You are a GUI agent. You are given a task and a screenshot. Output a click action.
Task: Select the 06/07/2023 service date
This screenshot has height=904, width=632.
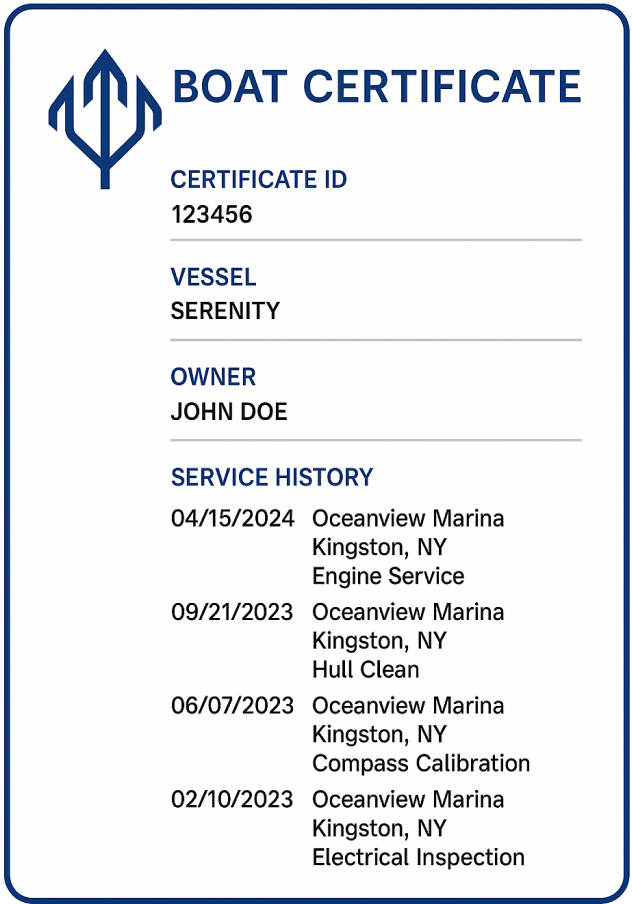click(232, 706)
